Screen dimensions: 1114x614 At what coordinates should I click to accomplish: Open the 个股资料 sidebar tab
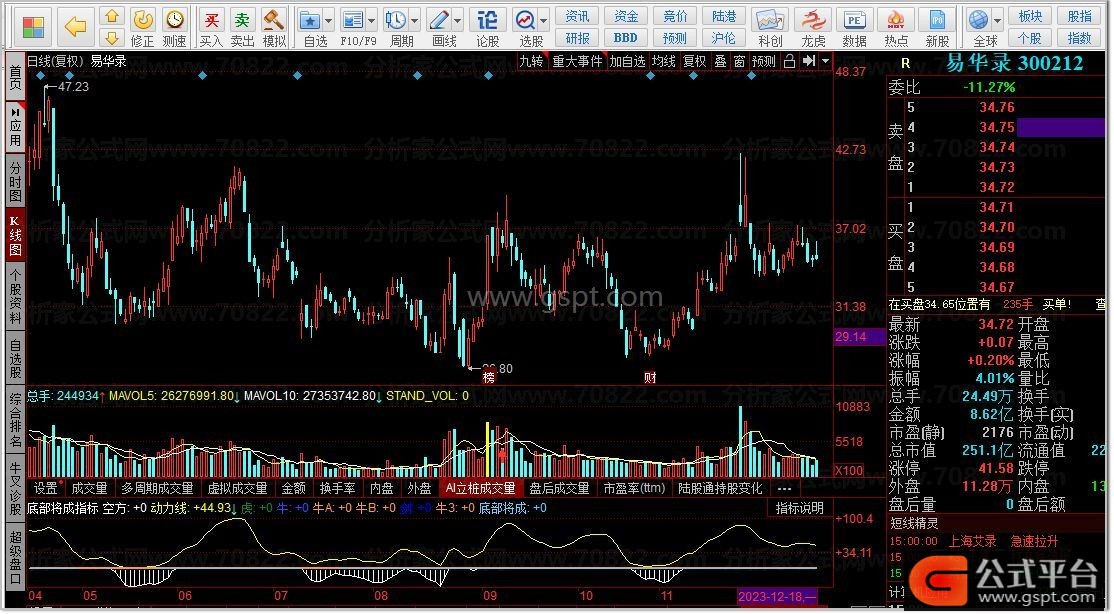click(15, 296)
